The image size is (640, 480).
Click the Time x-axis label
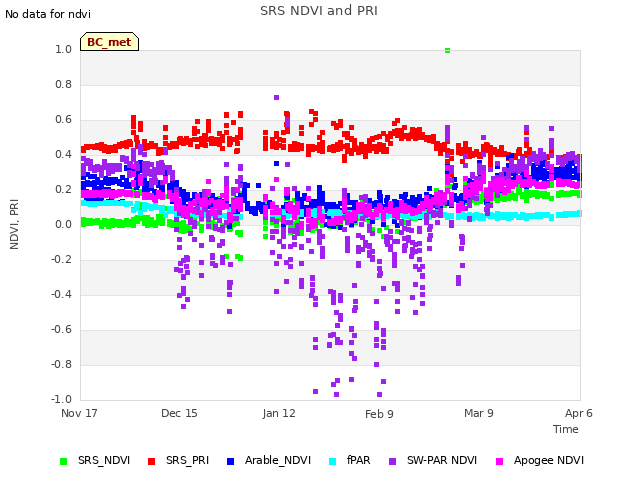pos(566,429)
